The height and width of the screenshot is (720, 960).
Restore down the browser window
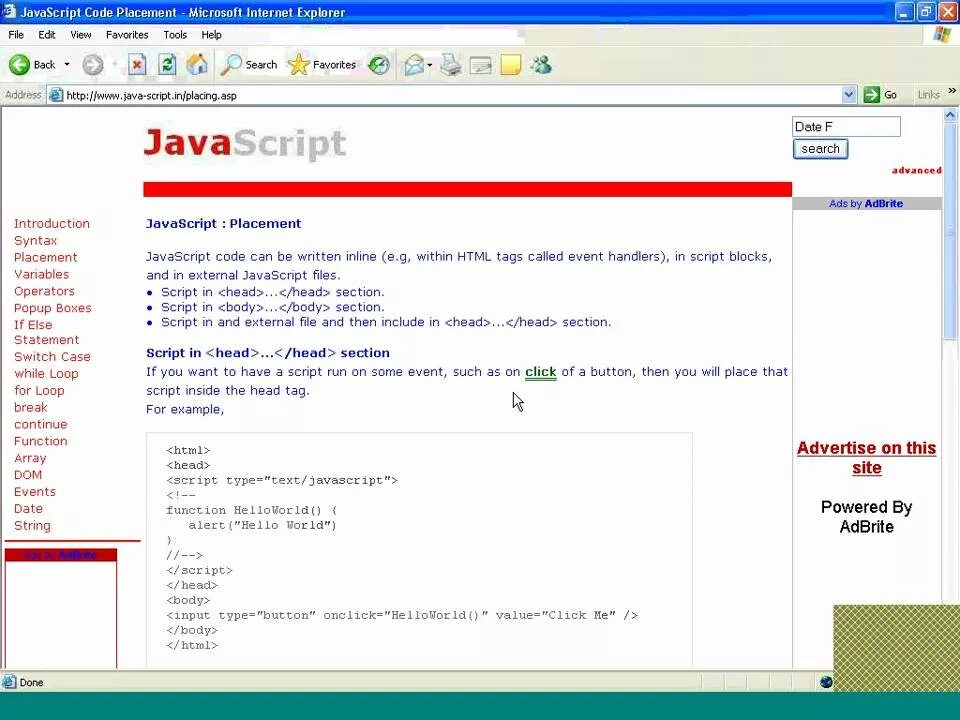926,12
